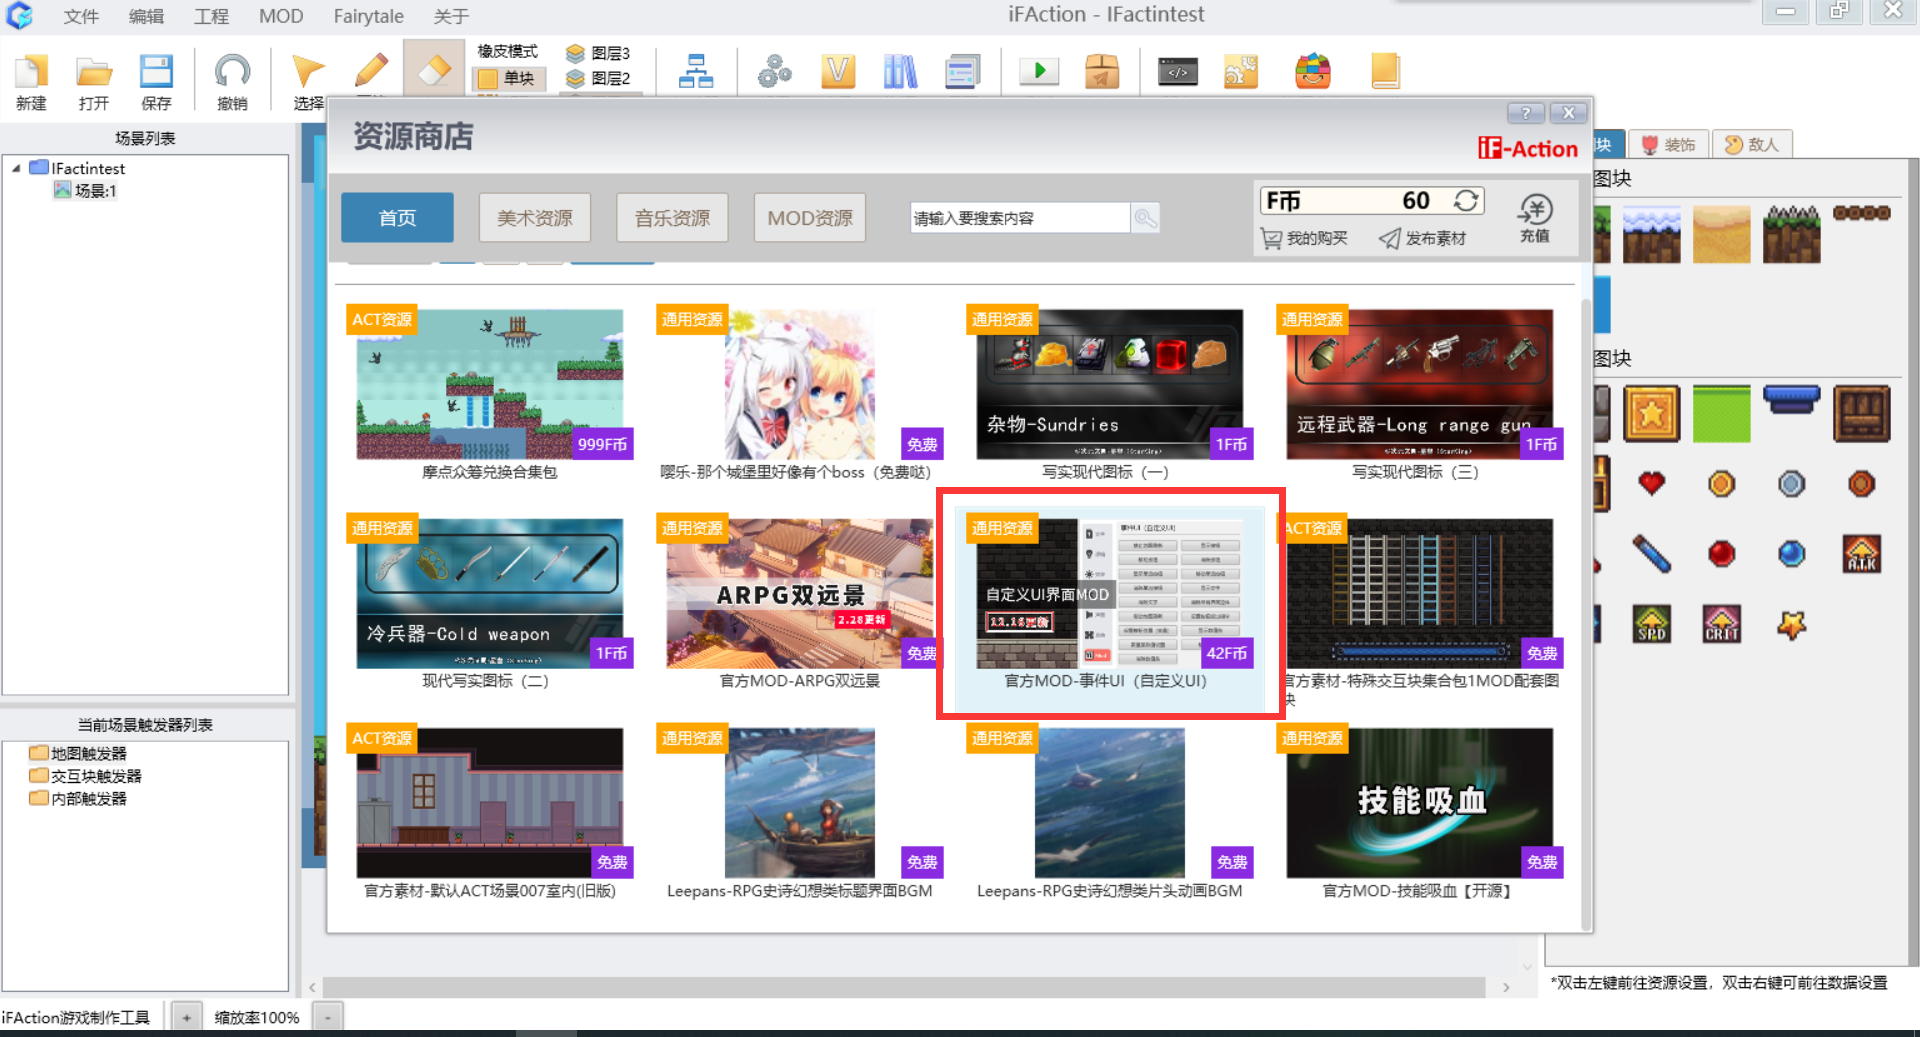Image resolution: width=1920 pixels, height=1037 pixels.
Task: Switch to 首页 tab in store
Action: pos(397,218)
